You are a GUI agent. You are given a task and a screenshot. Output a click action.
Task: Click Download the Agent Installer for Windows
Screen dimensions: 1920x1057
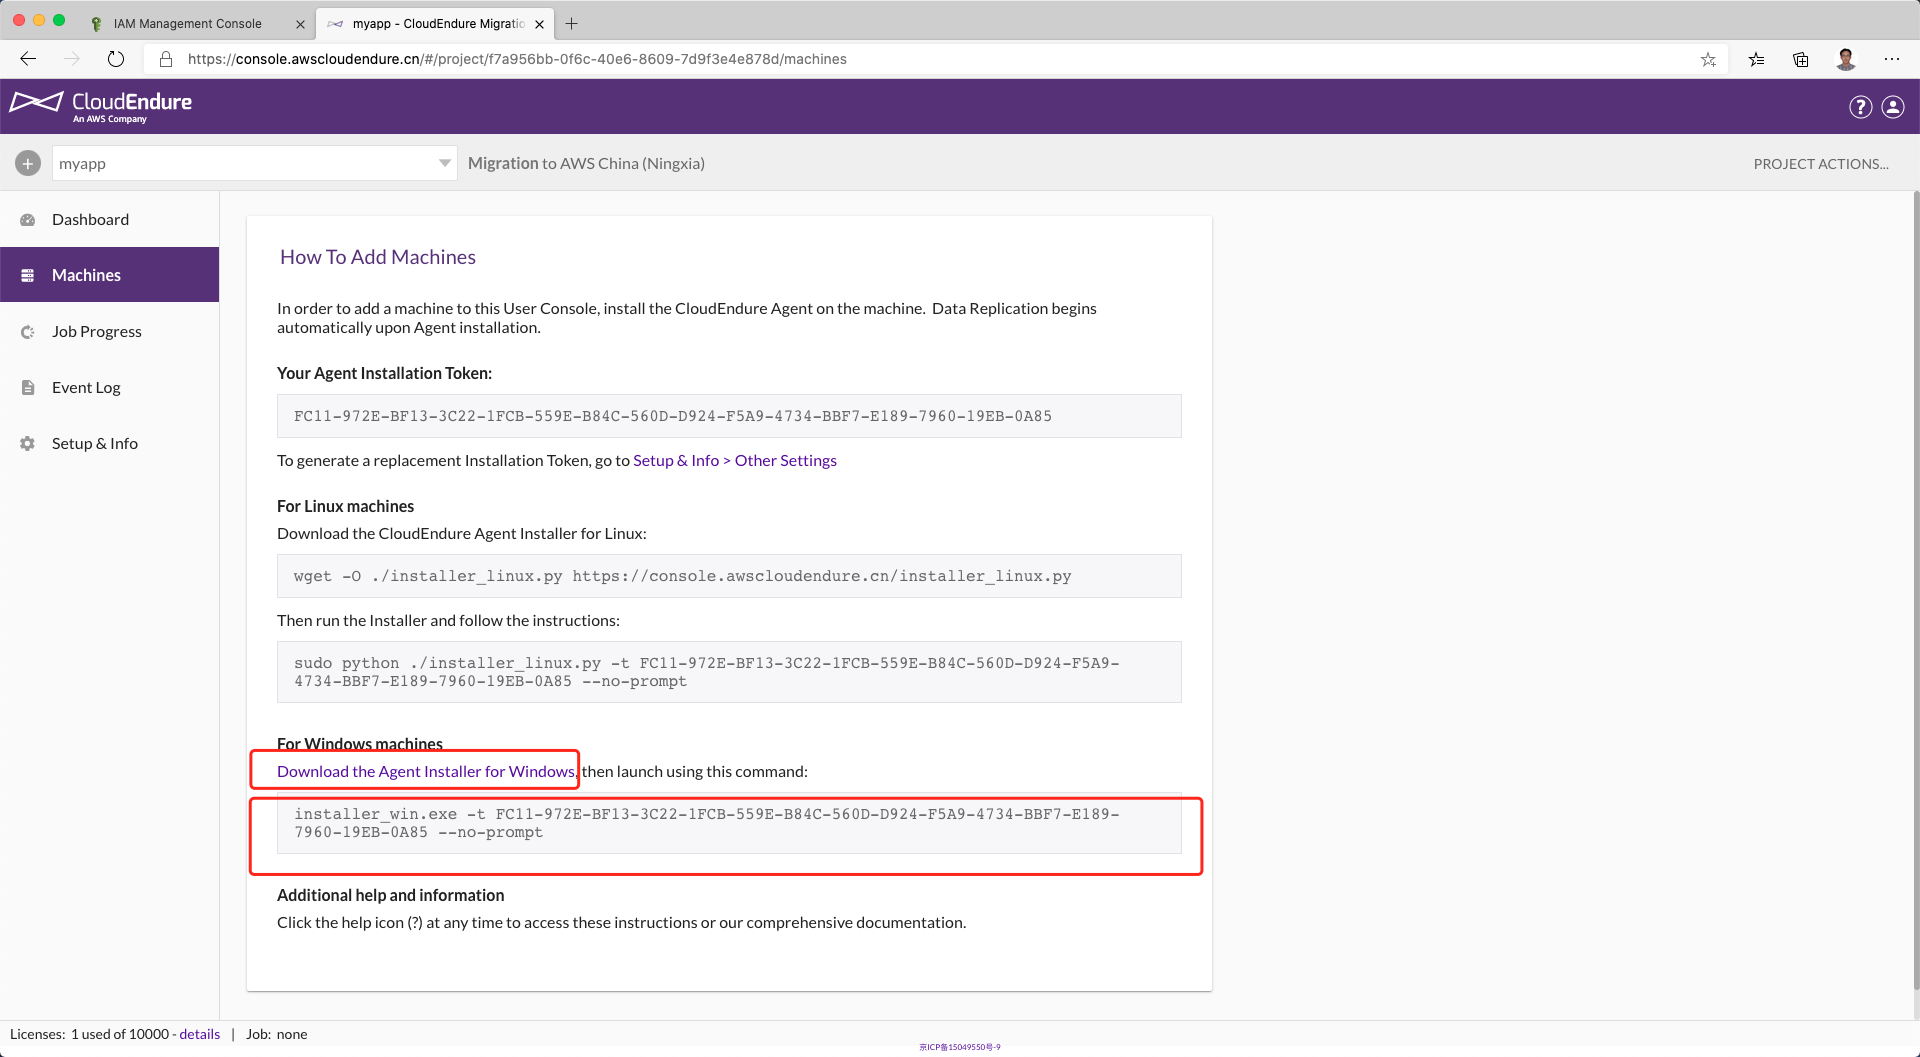click(x=426, y=771)
